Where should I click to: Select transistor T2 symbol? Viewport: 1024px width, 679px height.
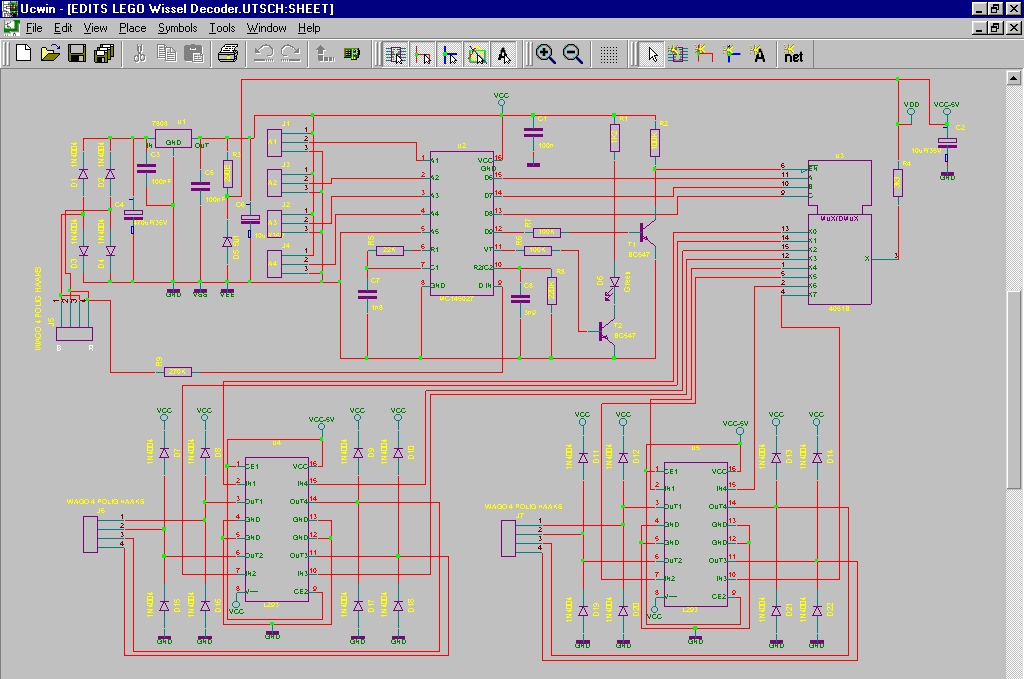coord(607,332)
